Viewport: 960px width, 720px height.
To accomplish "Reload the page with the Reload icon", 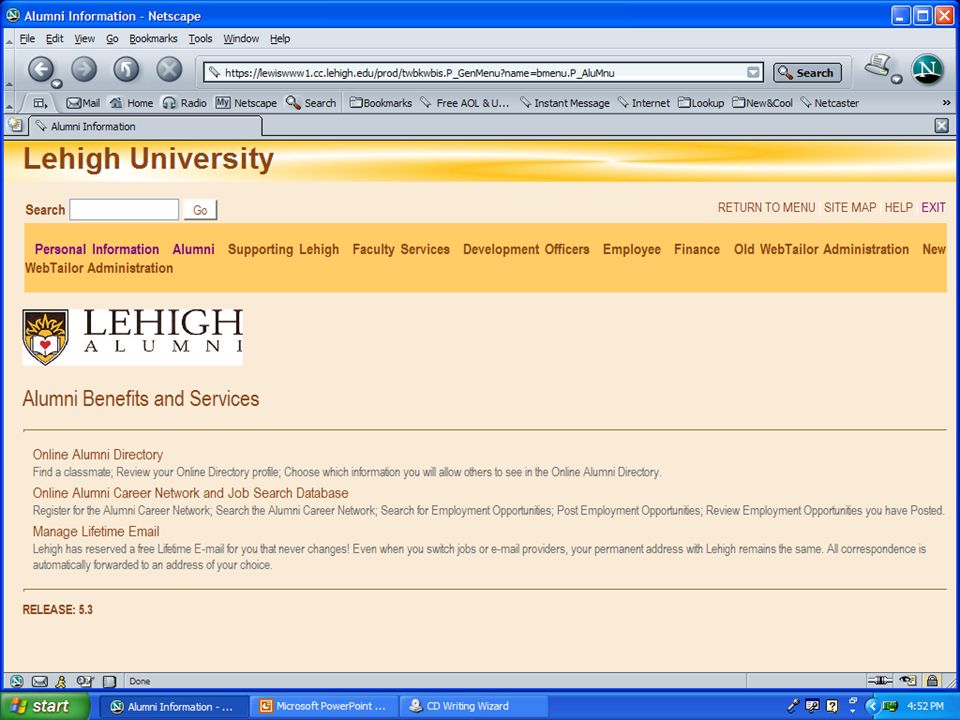I will pyautogui.click(x=126, y=69).
